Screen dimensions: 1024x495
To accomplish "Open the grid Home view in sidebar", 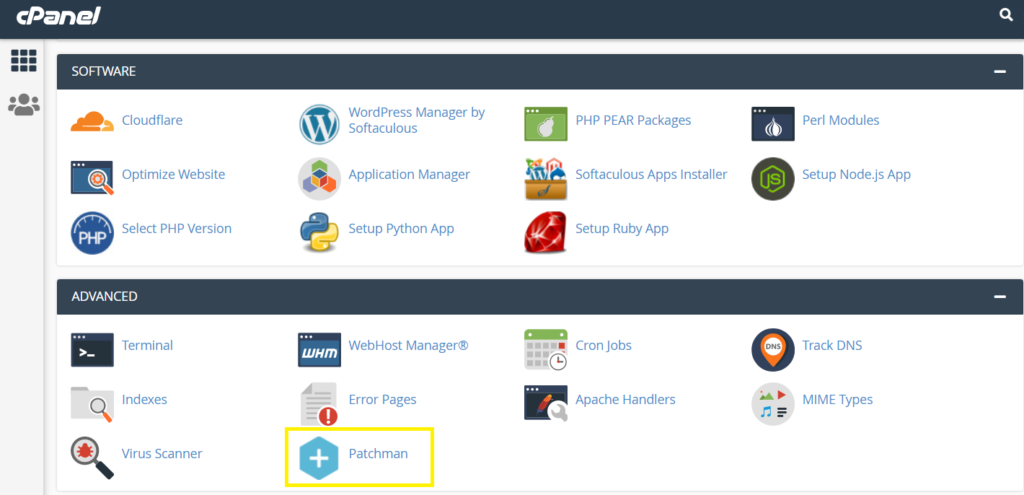I will pos(23,61).
